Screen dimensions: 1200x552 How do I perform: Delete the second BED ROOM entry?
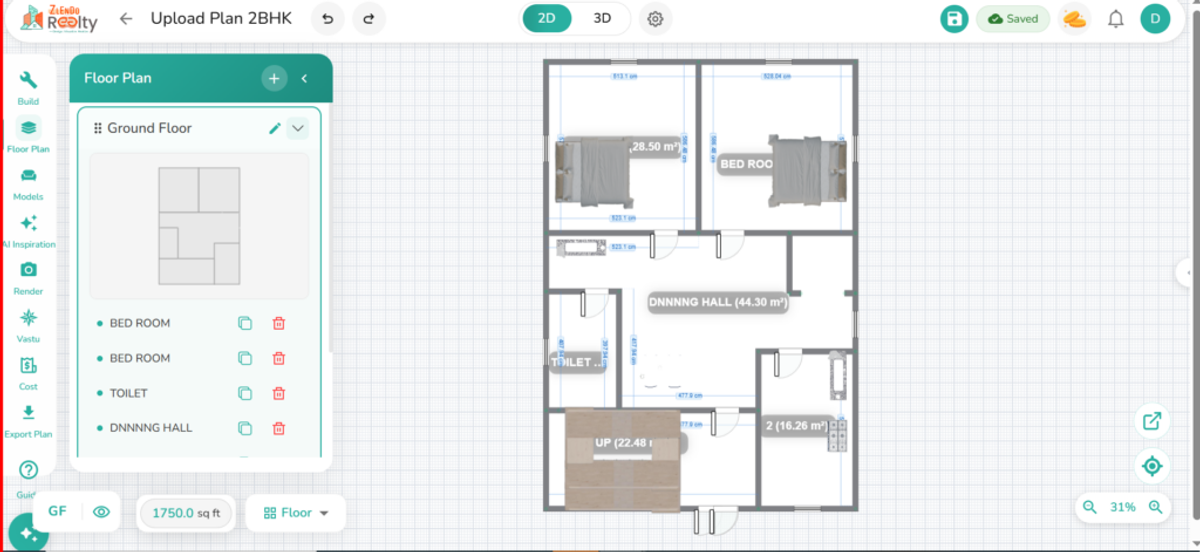279,358
